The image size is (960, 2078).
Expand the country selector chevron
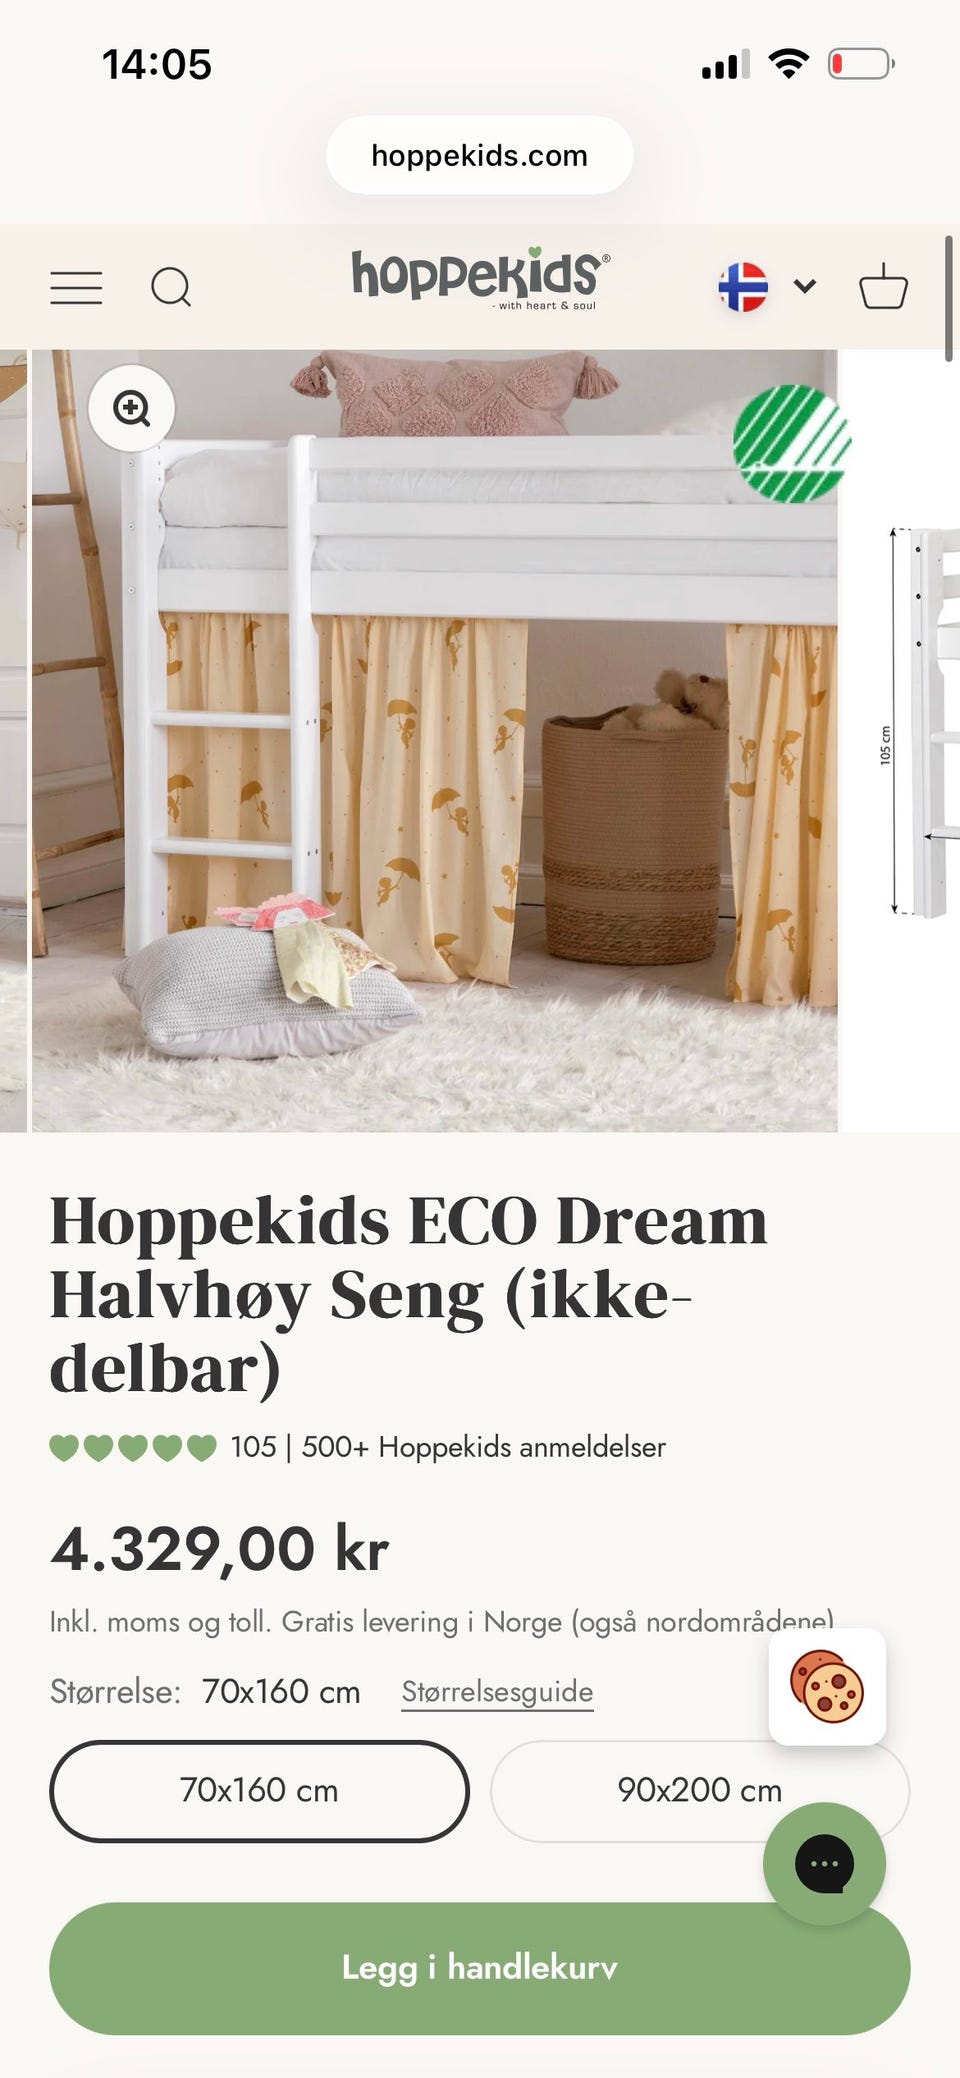805,286
